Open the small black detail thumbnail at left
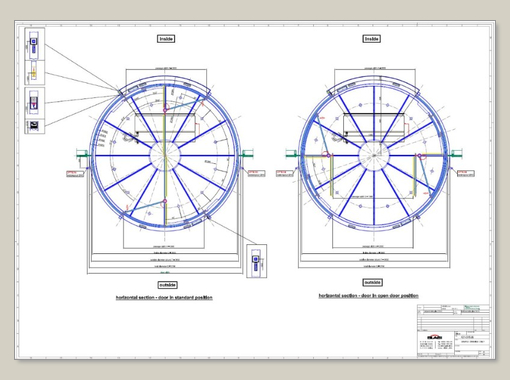The height and width of the screenshot is (380, 510). 35,126
